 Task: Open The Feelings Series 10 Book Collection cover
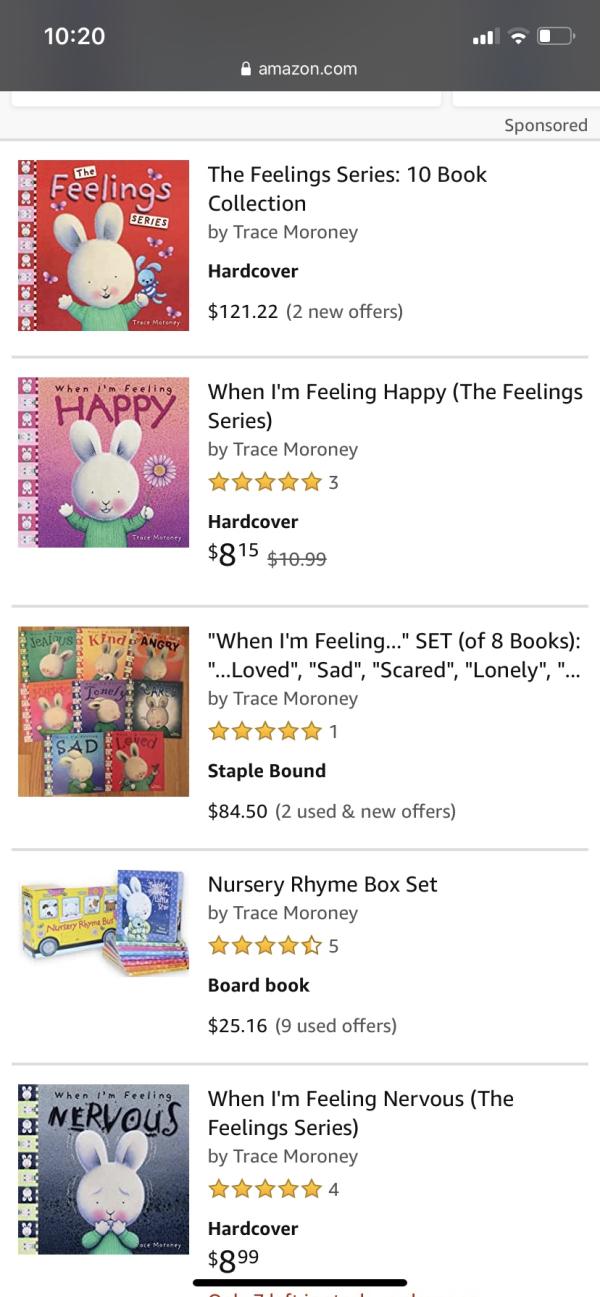[103, 245]
